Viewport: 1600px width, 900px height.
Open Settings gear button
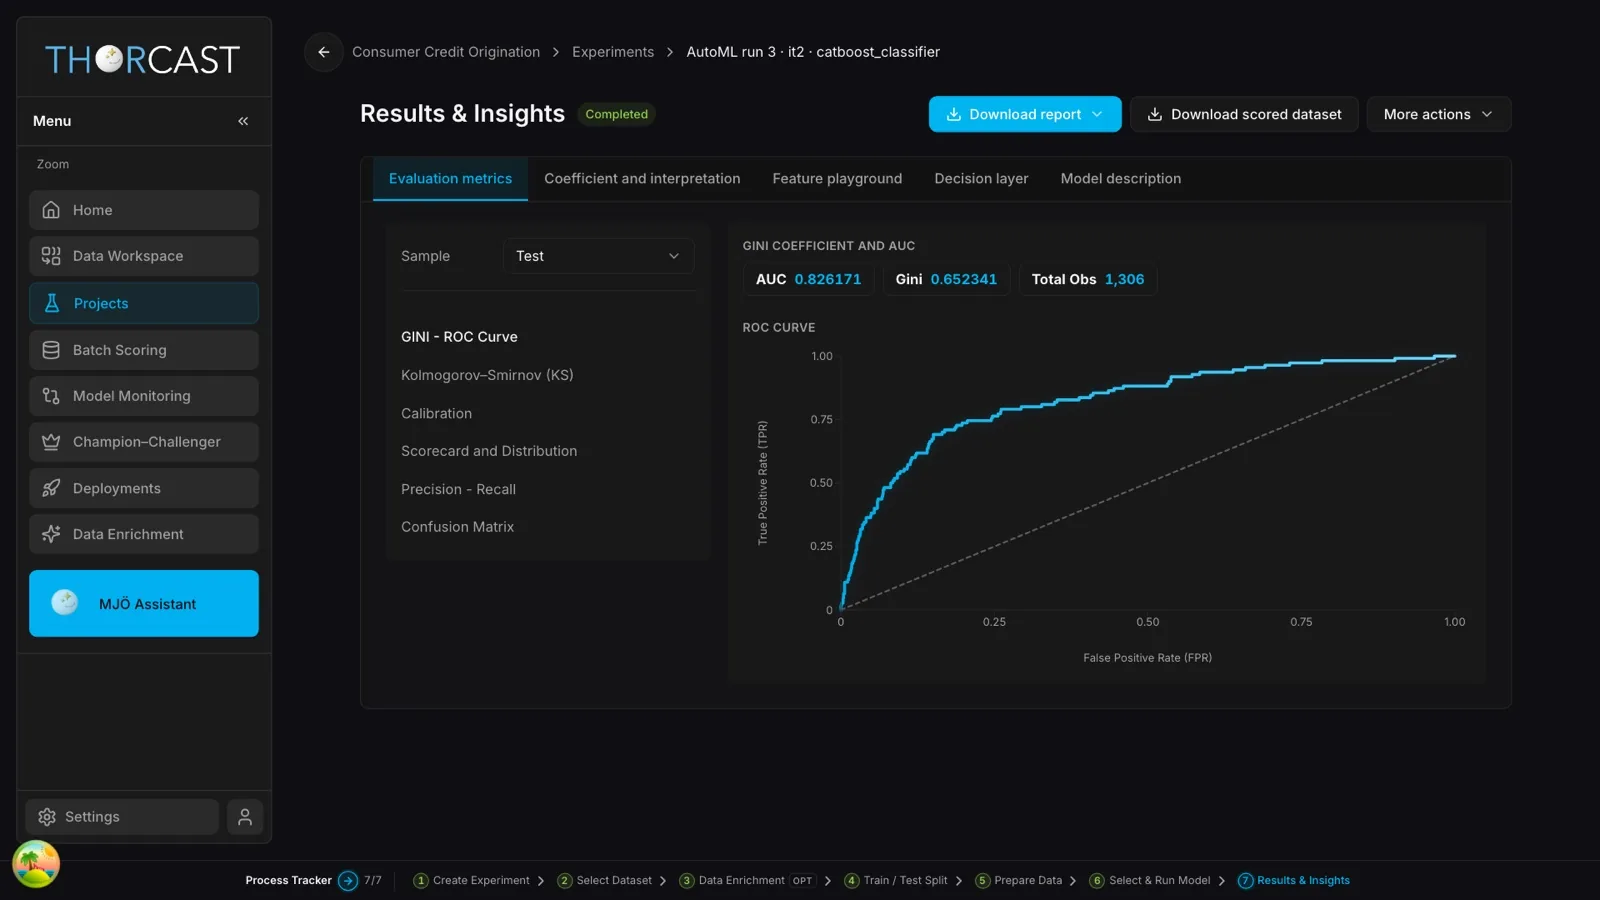point(122,817)
